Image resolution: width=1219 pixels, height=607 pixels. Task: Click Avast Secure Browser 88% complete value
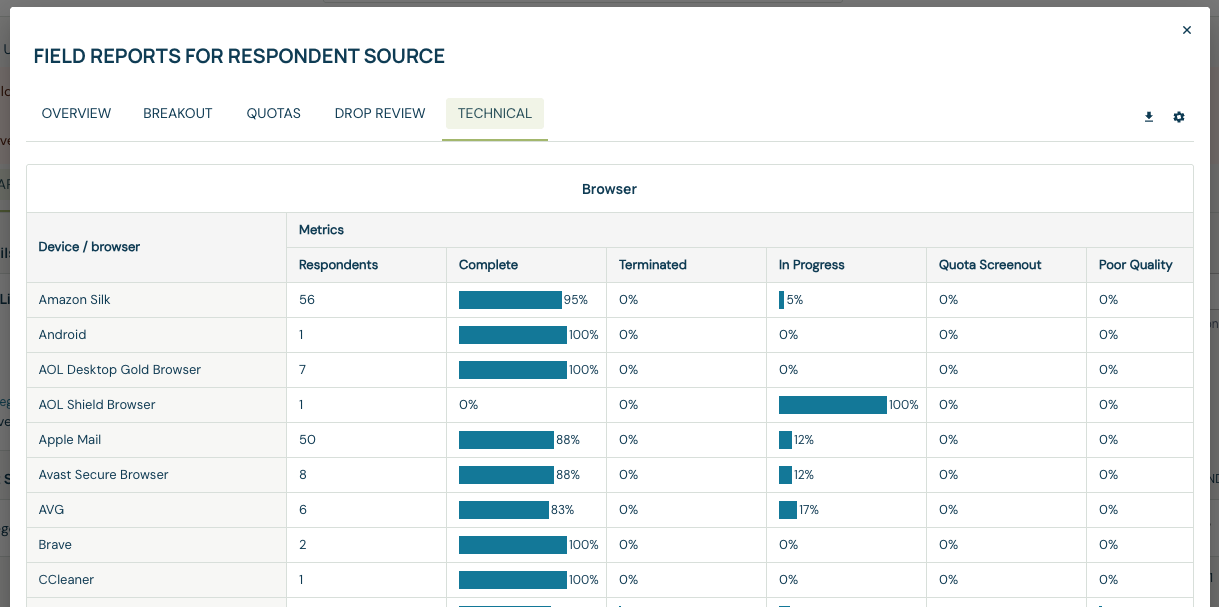point(568,475)
